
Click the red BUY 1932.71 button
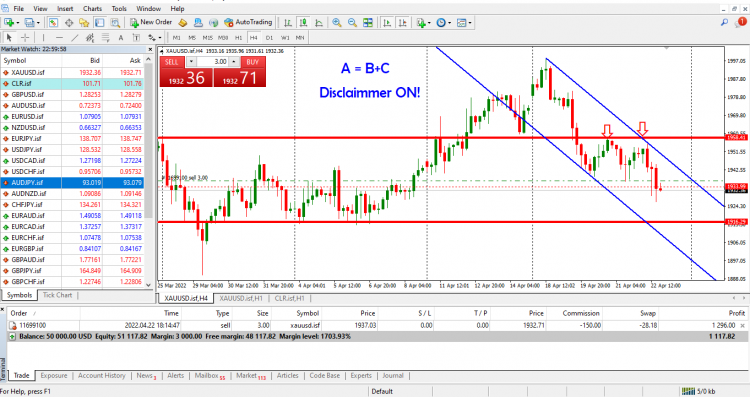click(239, 72)
